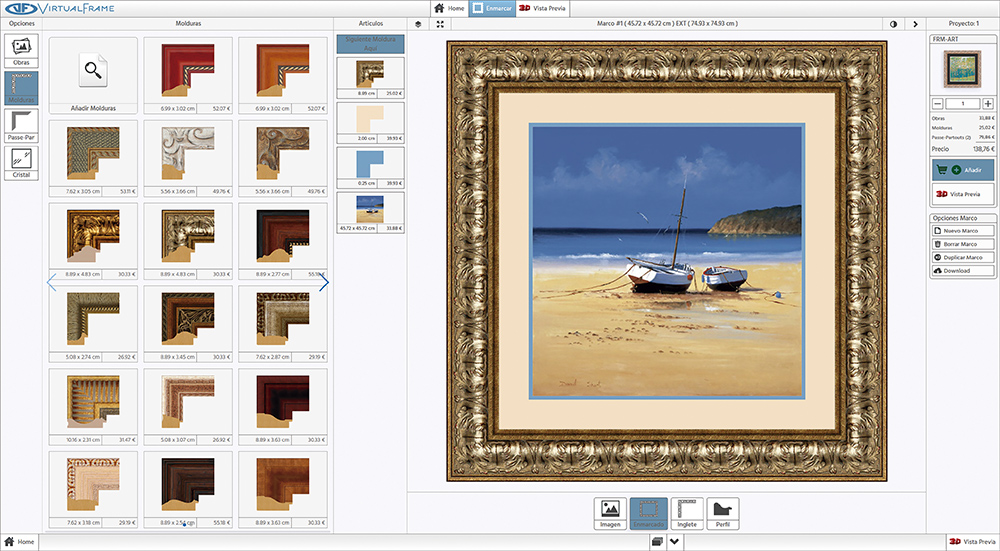
Task: Choose the silver-gold ornate 8.89 x 4.83 molding
Action: (188, 241)
